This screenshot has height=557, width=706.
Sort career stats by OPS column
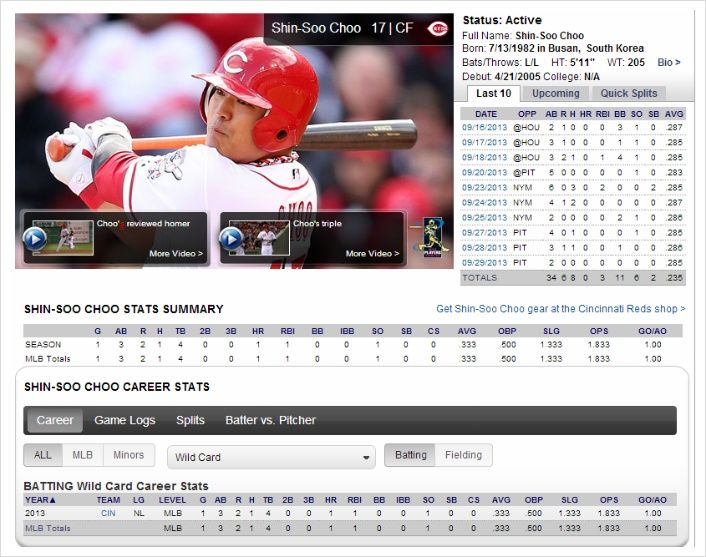pos(609,500)
